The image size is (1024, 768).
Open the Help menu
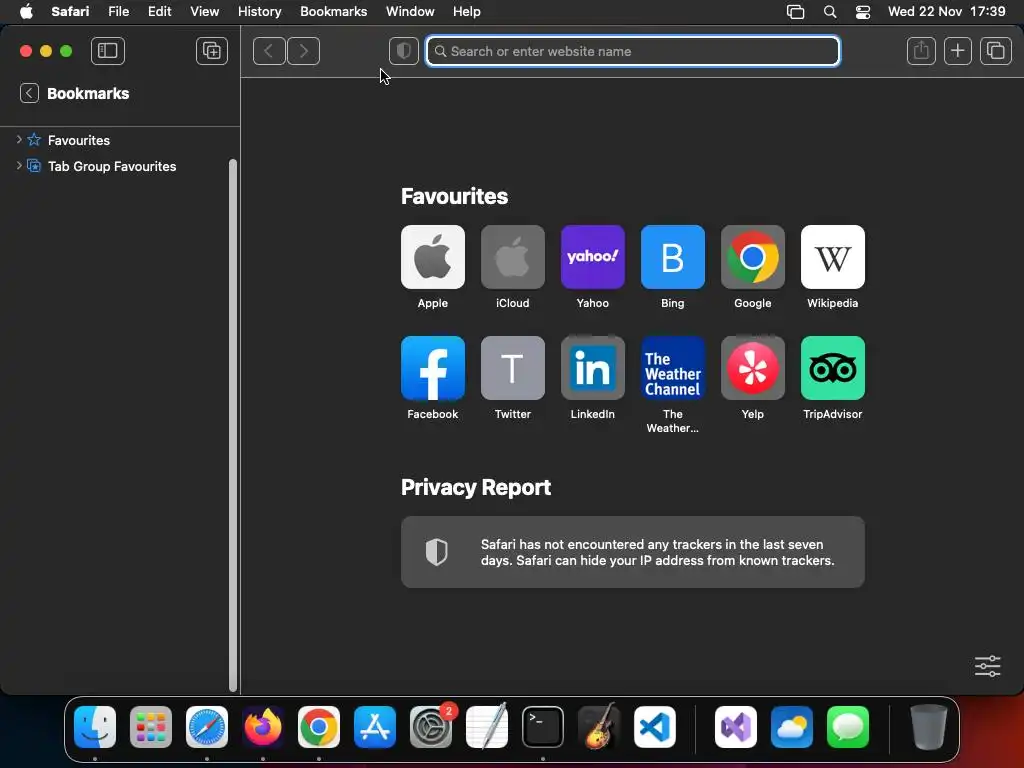coord(466,12)
